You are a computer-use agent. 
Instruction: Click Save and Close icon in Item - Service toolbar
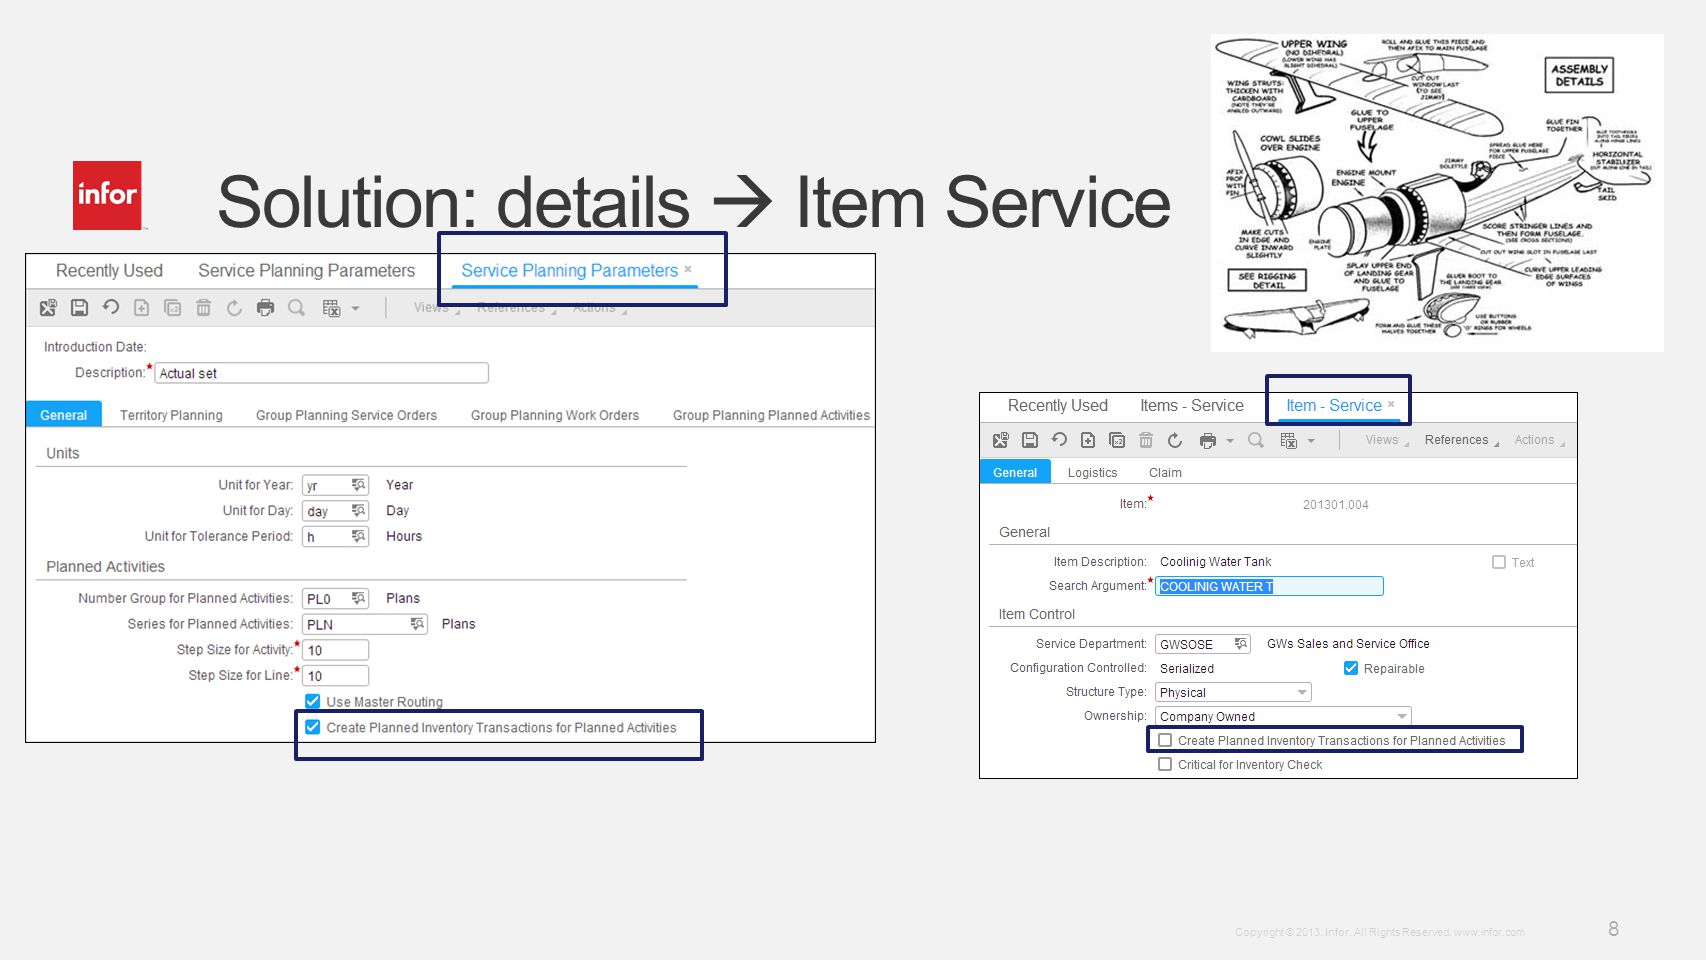[1000, 440]
